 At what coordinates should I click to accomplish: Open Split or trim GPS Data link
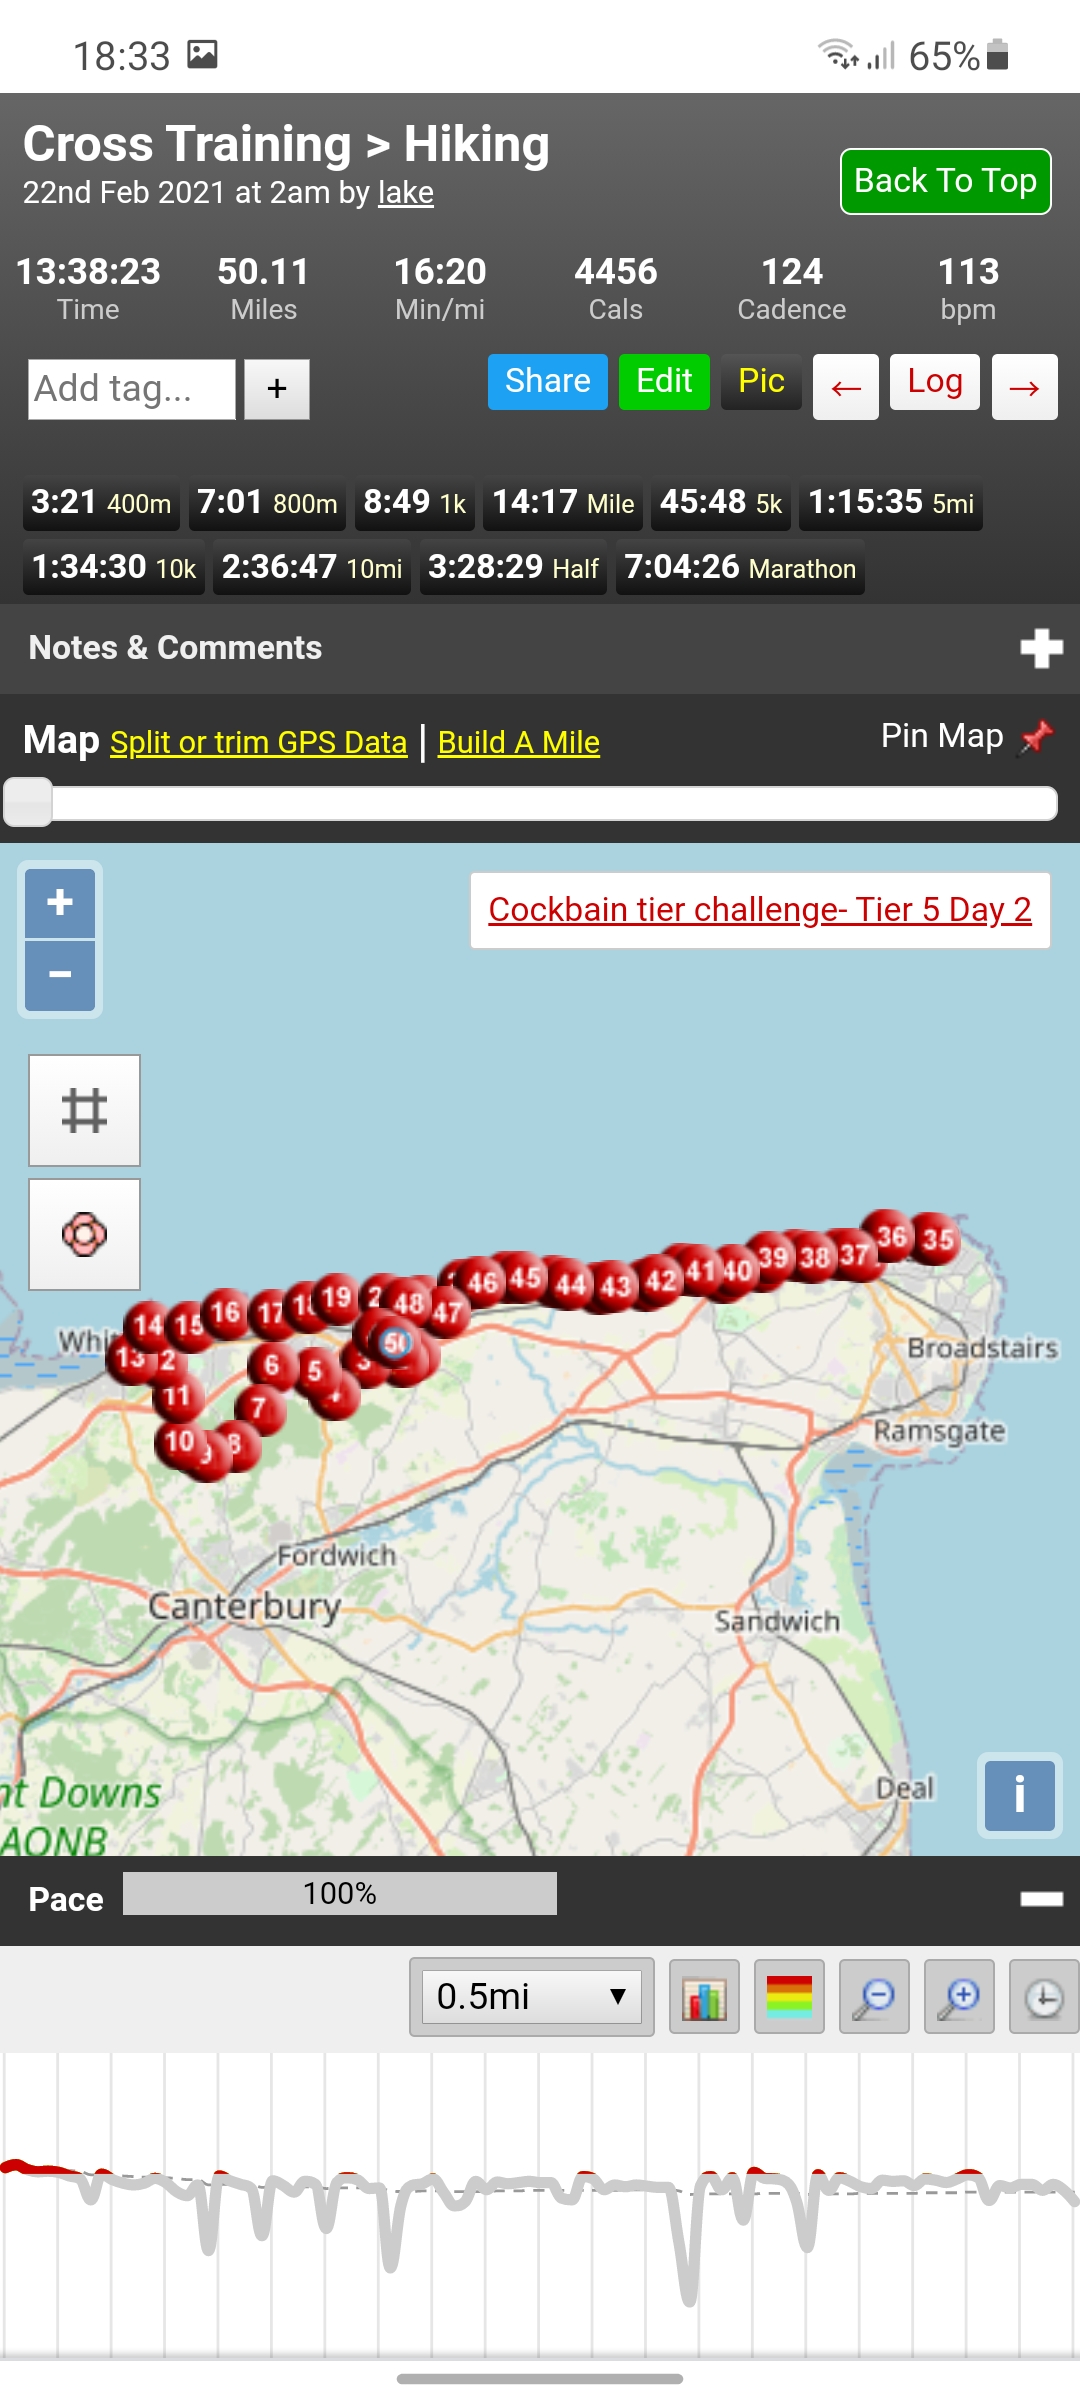(x=259, y=742)
